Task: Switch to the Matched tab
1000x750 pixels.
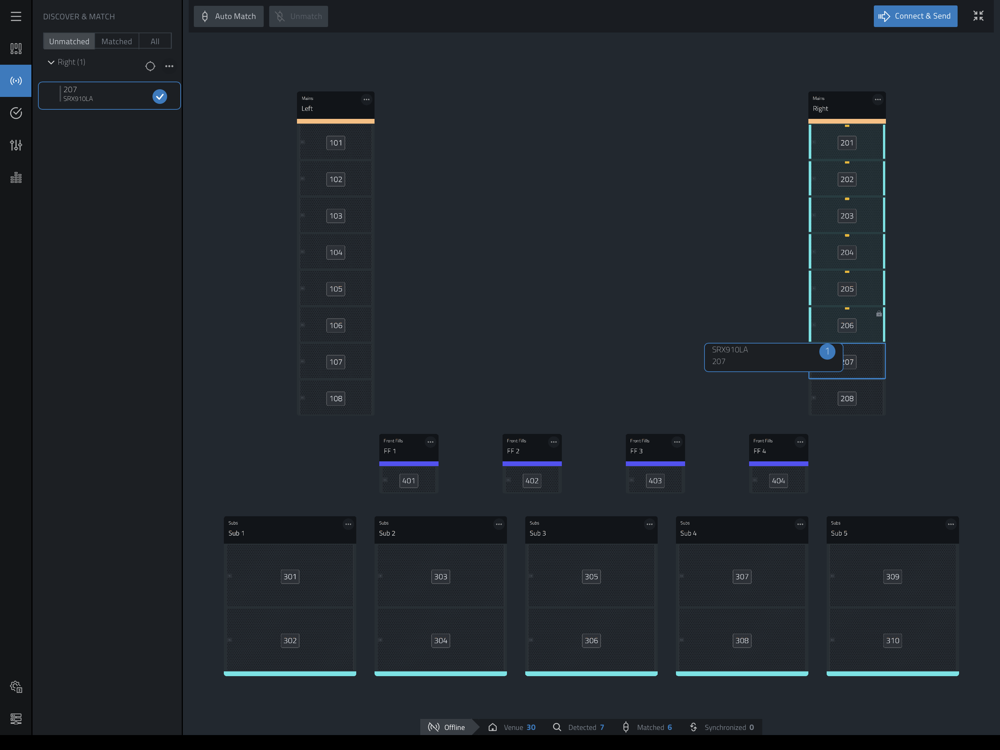Action: (x=117, y=41)
